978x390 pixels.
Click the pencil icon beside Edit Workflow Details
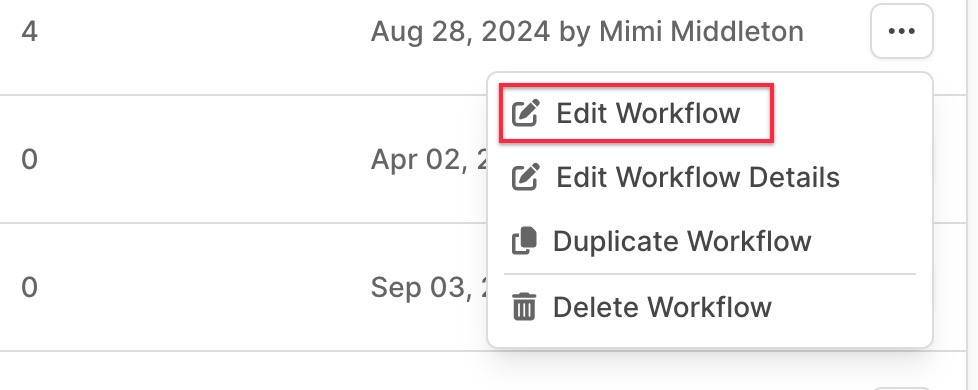(x=525, y=177)
